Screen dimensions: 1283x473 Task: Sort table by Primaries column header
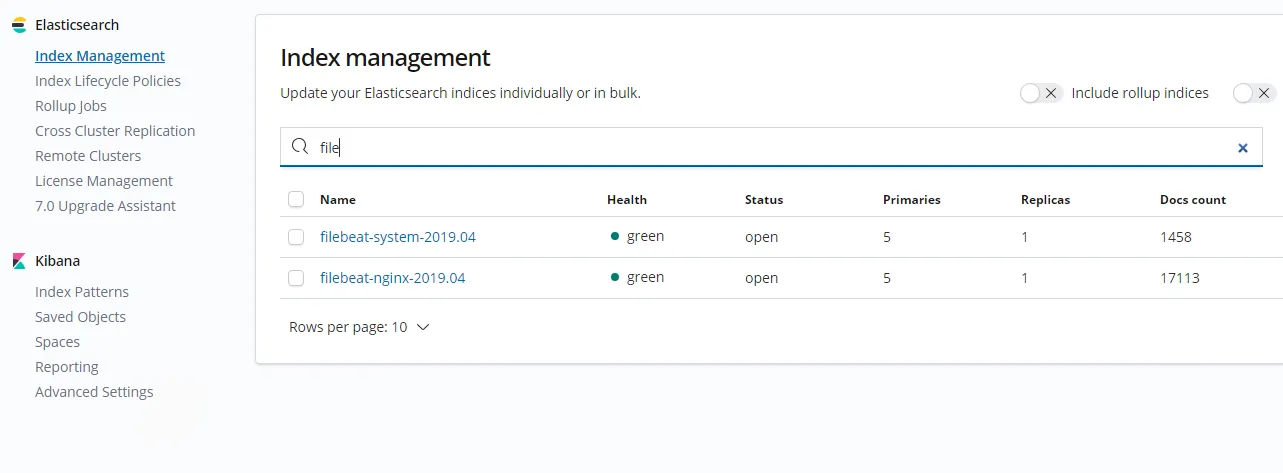pyautogui.click(x=912, y=200)
